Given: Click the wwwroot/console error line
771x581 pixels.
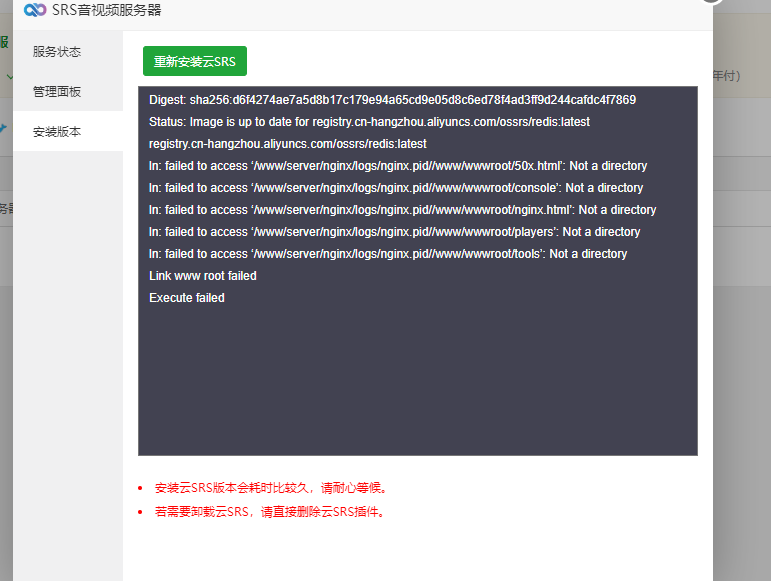Looking at the screenshot, I should pyautogui.click(x=396, y=188).
